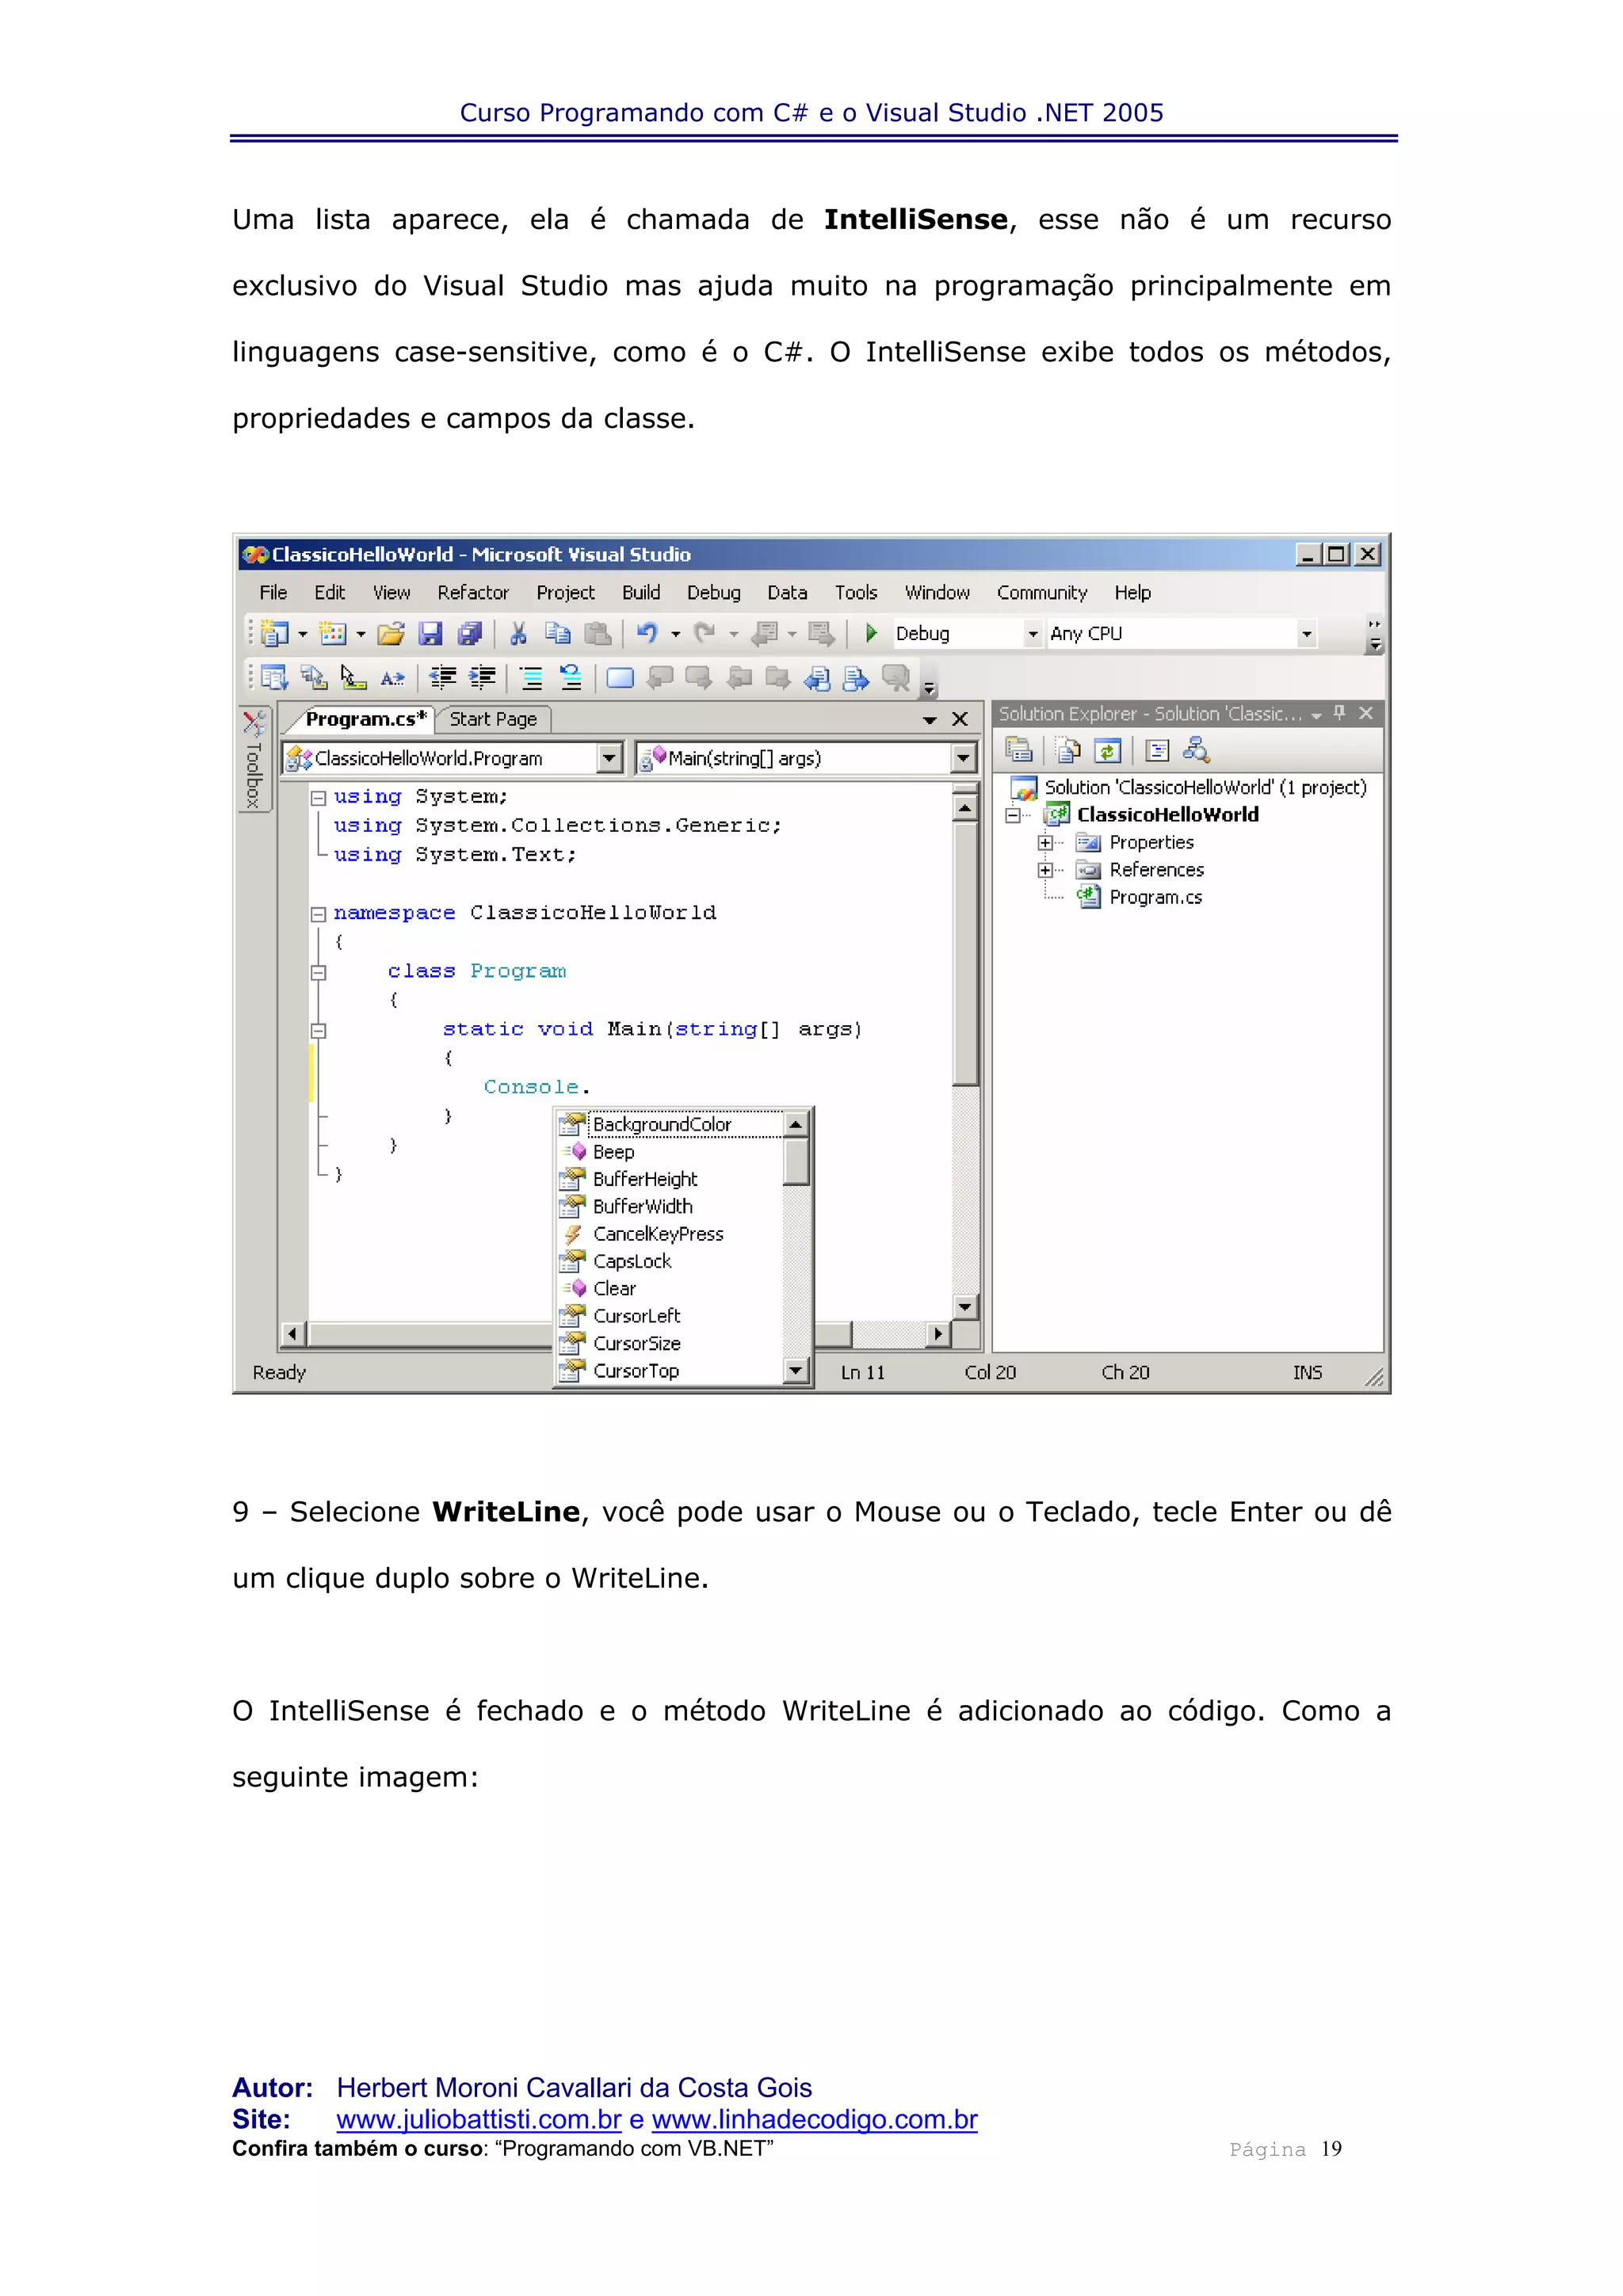Open the ClassicoHelloWorld.Program types dropdown

[609, 759]
